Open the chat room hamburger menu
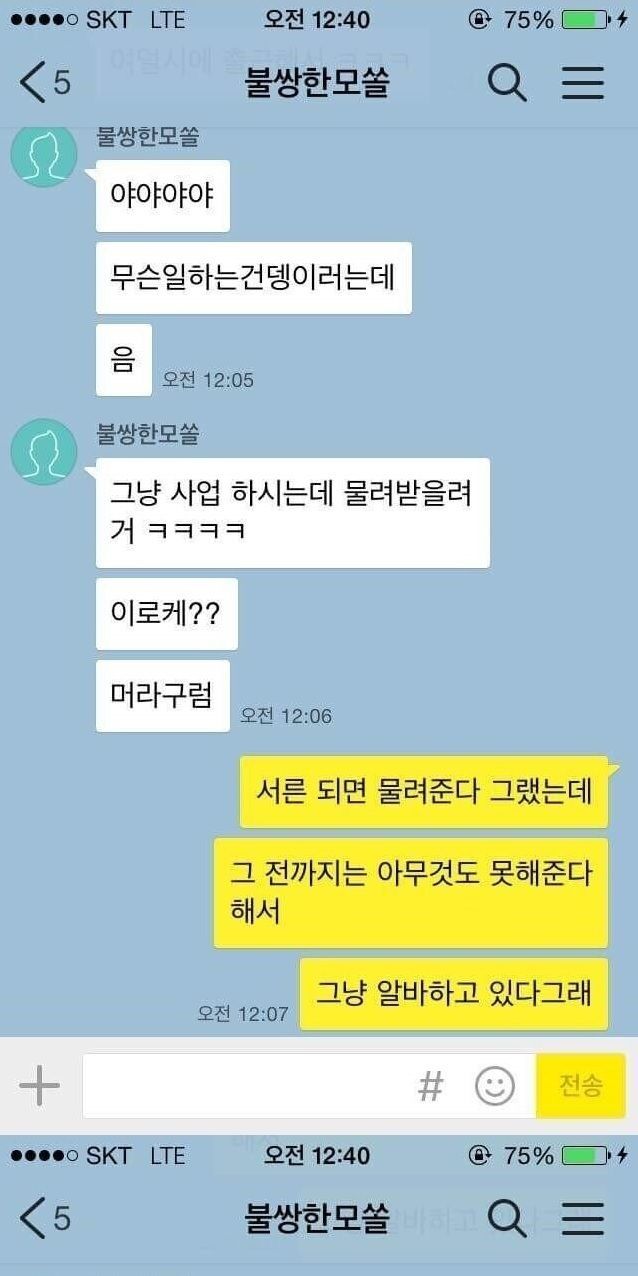 click(x=583, y=83)
